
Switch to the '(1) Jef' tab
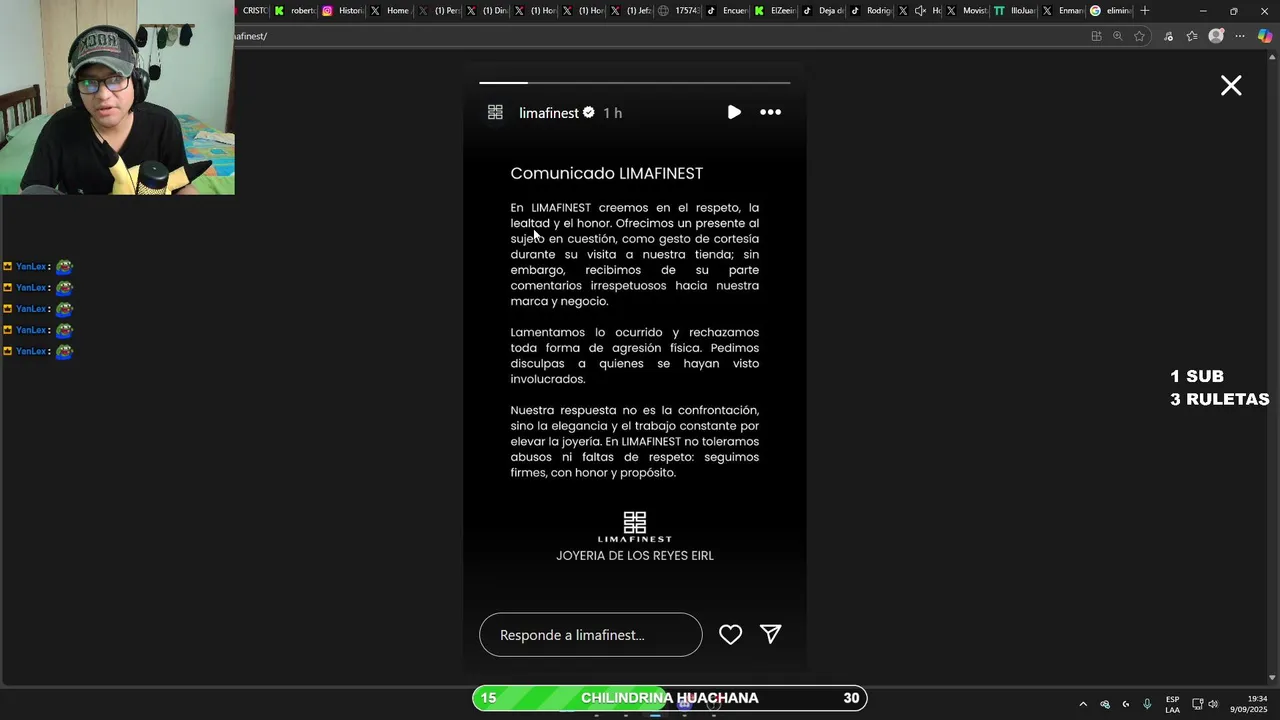[x=631, y=11]
